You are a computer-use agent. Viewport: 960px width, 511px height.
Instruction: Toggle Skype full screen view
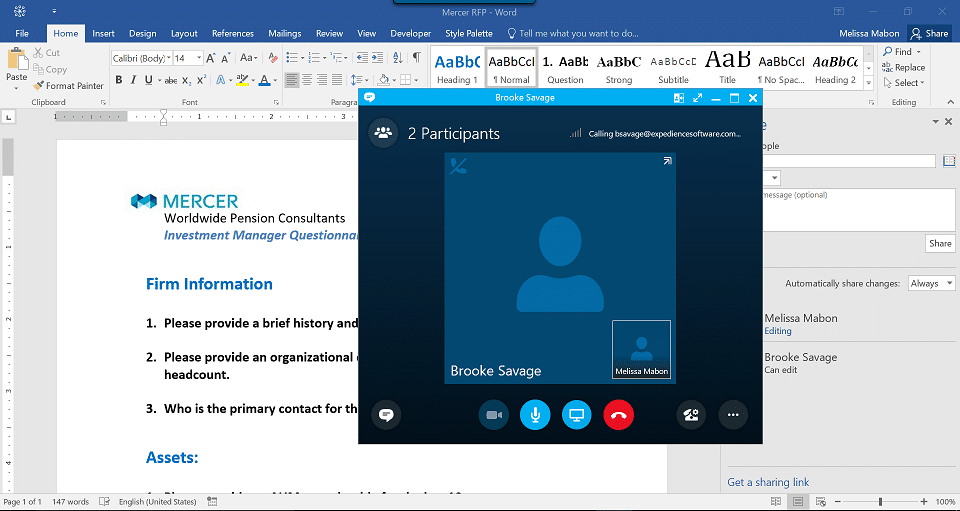(x=697, y=98)
